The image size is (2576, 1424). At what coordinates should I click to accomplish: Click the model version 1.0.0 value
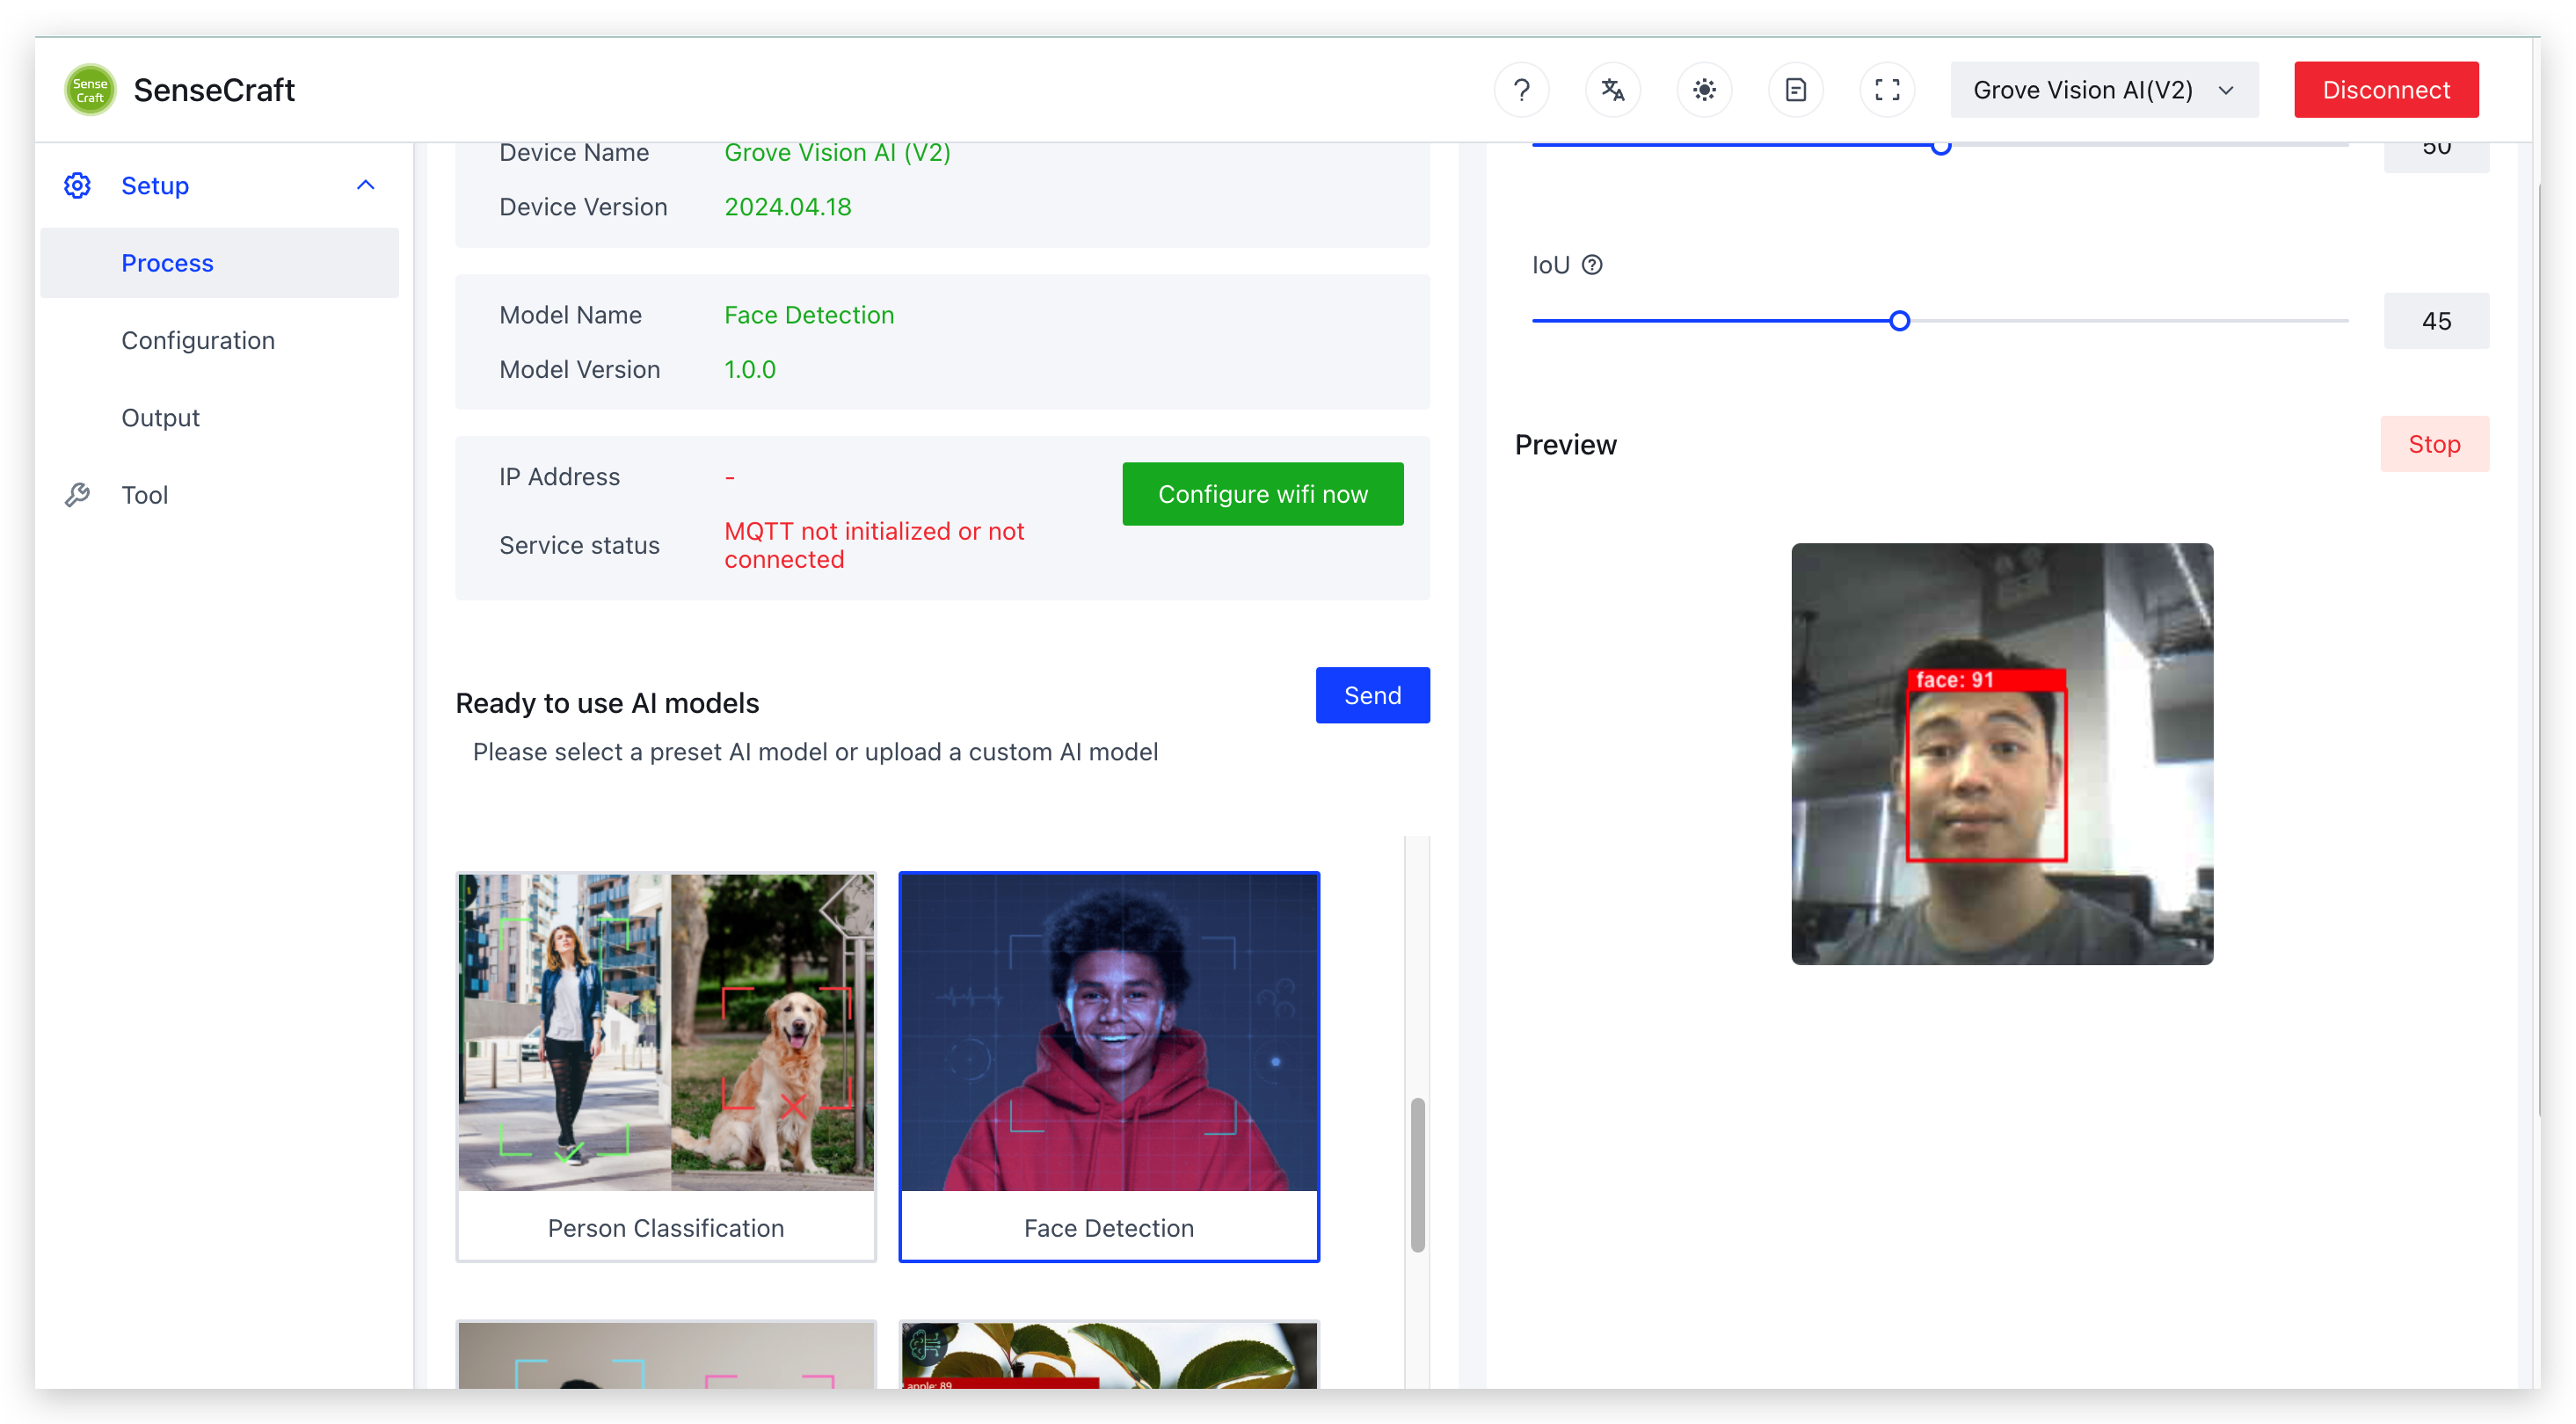pos(749,370)
